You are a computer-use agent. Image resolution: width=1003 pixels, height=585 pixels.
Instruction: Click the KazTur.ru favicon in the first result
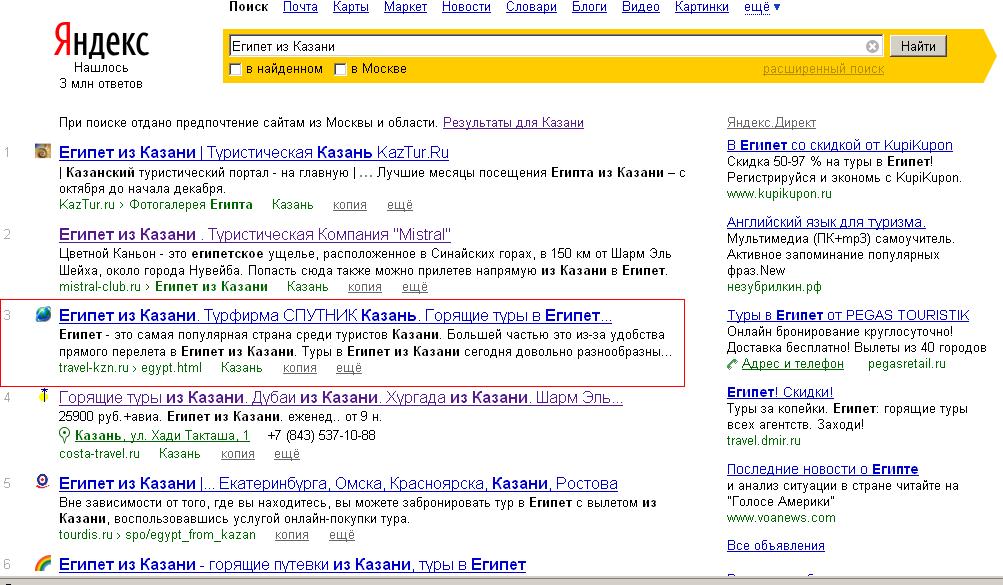coord(43,152)
